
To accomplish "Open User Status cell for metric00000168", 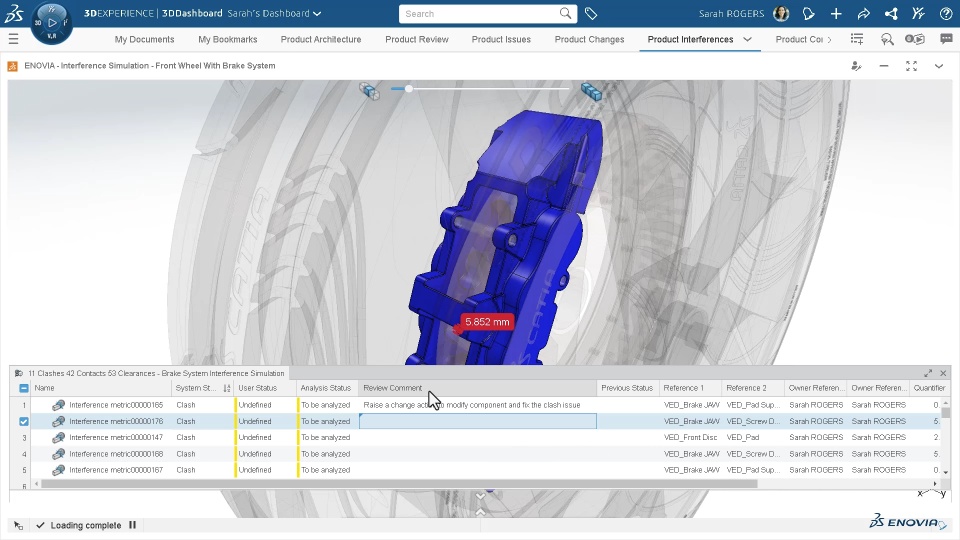I will 264,454.
